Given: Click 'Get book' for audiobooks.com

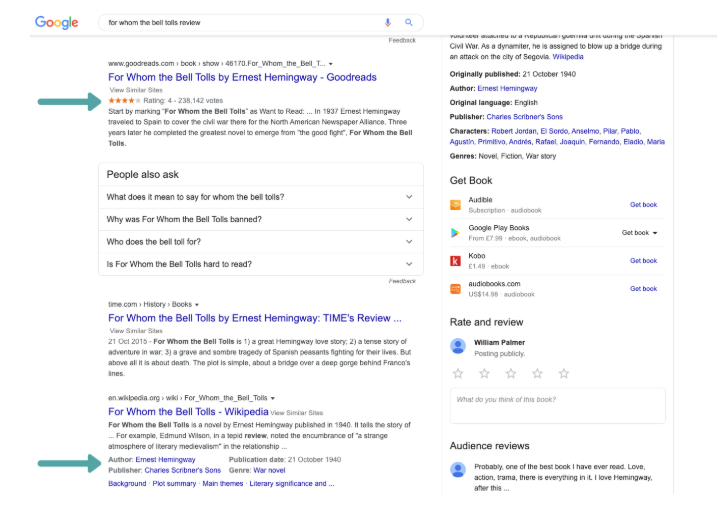Looking at the screenshot, I should tap(643, 288).
